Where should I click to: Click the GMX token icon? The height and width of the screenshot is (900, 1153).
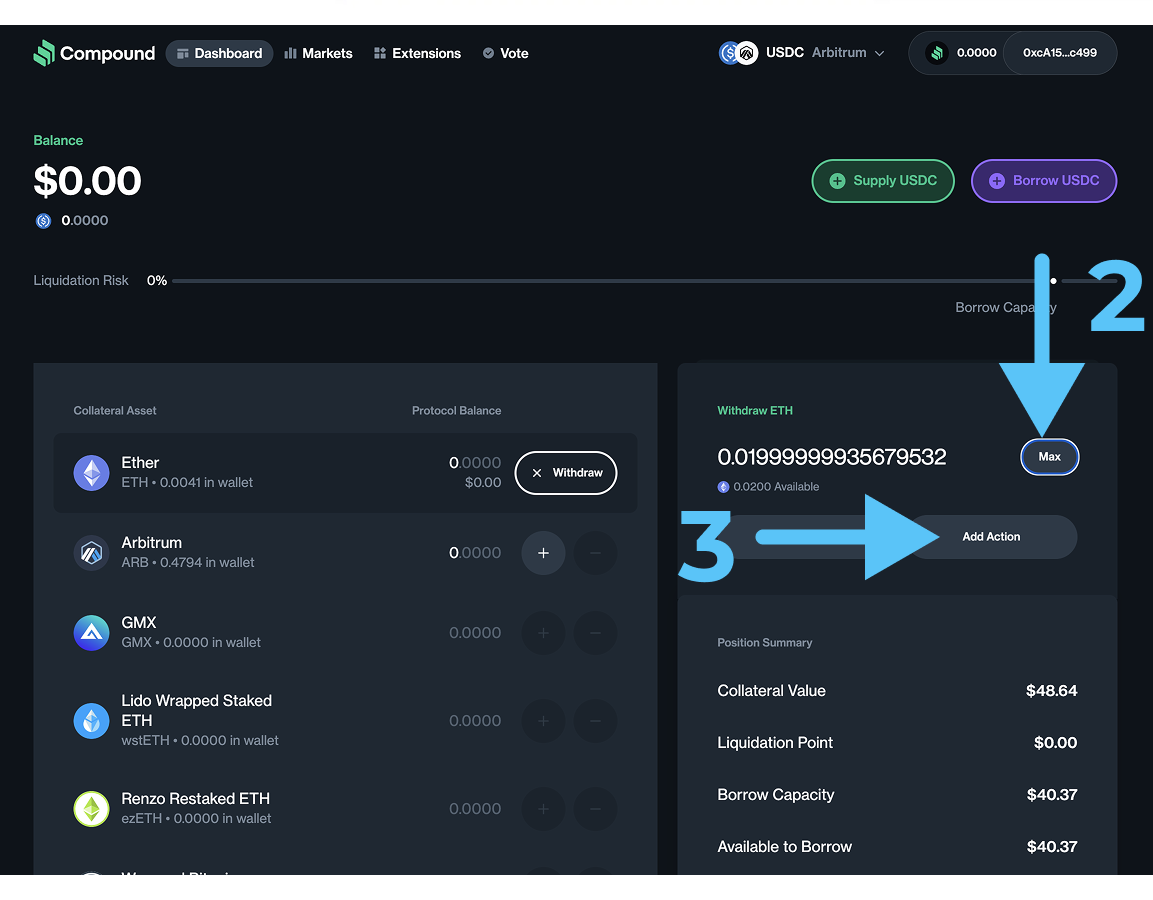(91, 633)
